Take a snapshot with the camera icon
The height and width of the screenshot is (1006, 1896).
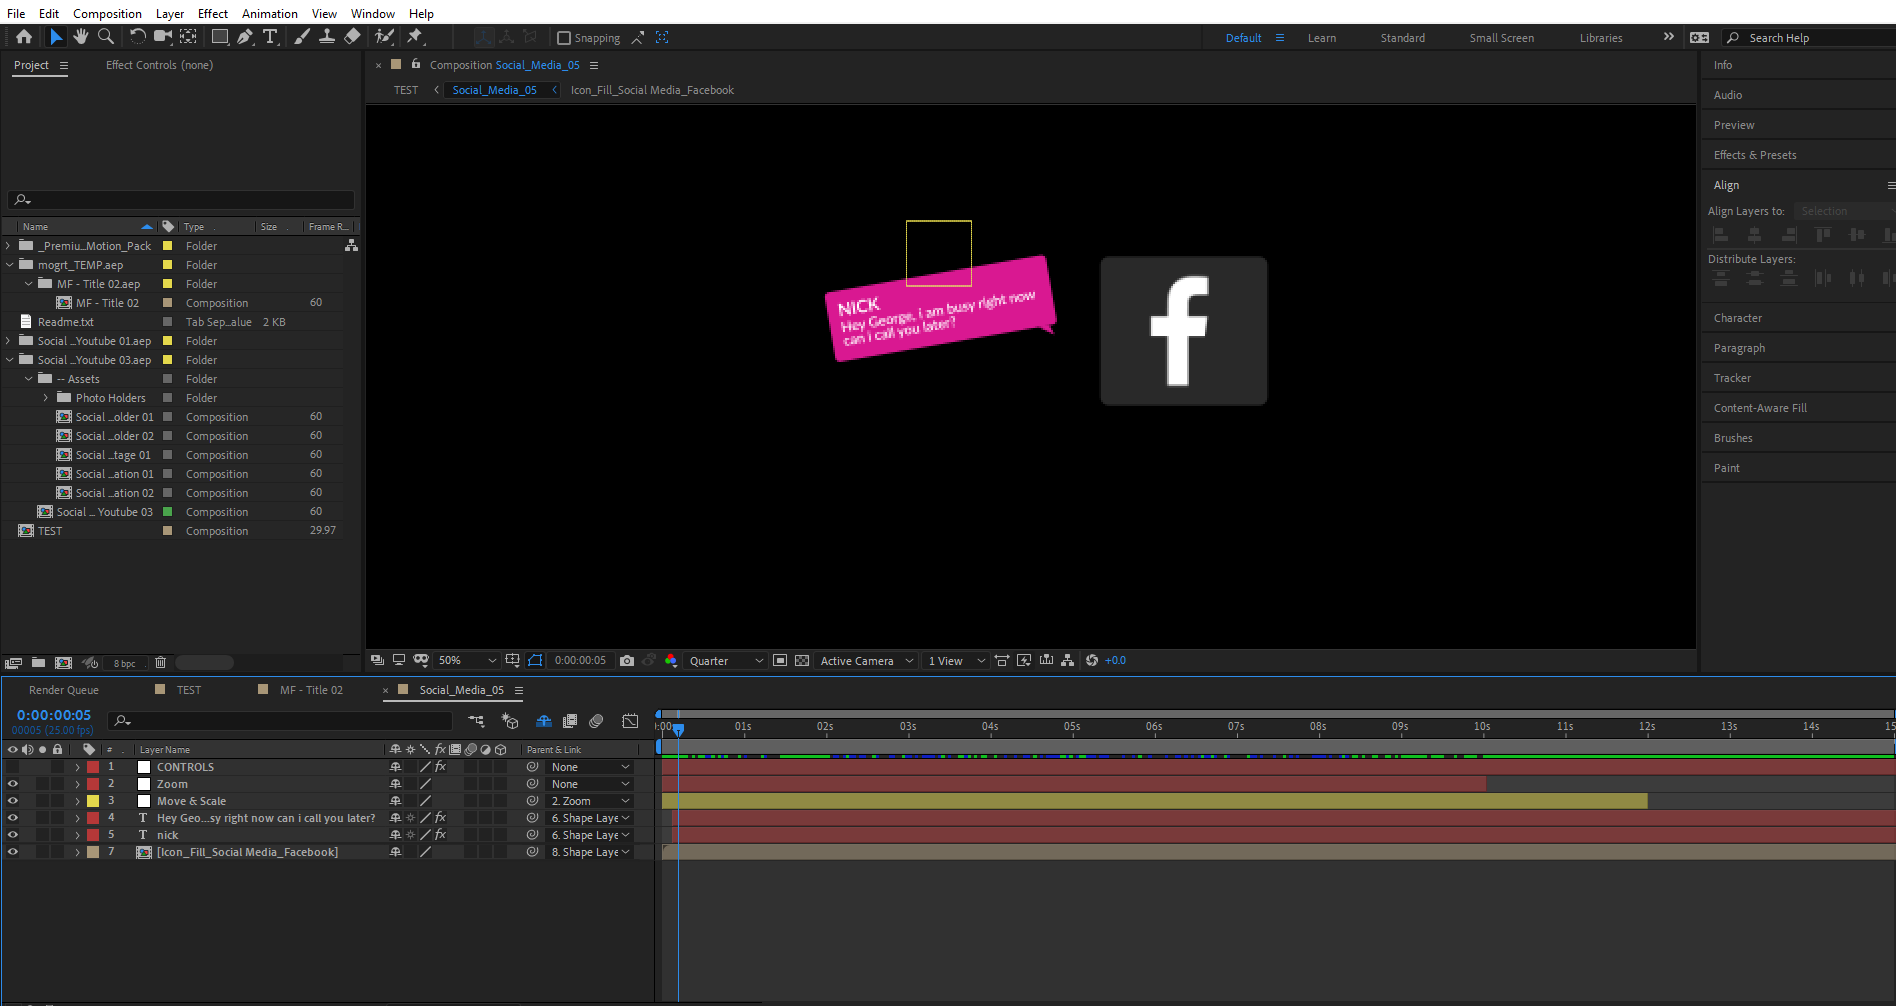click(x=627, y=661)
